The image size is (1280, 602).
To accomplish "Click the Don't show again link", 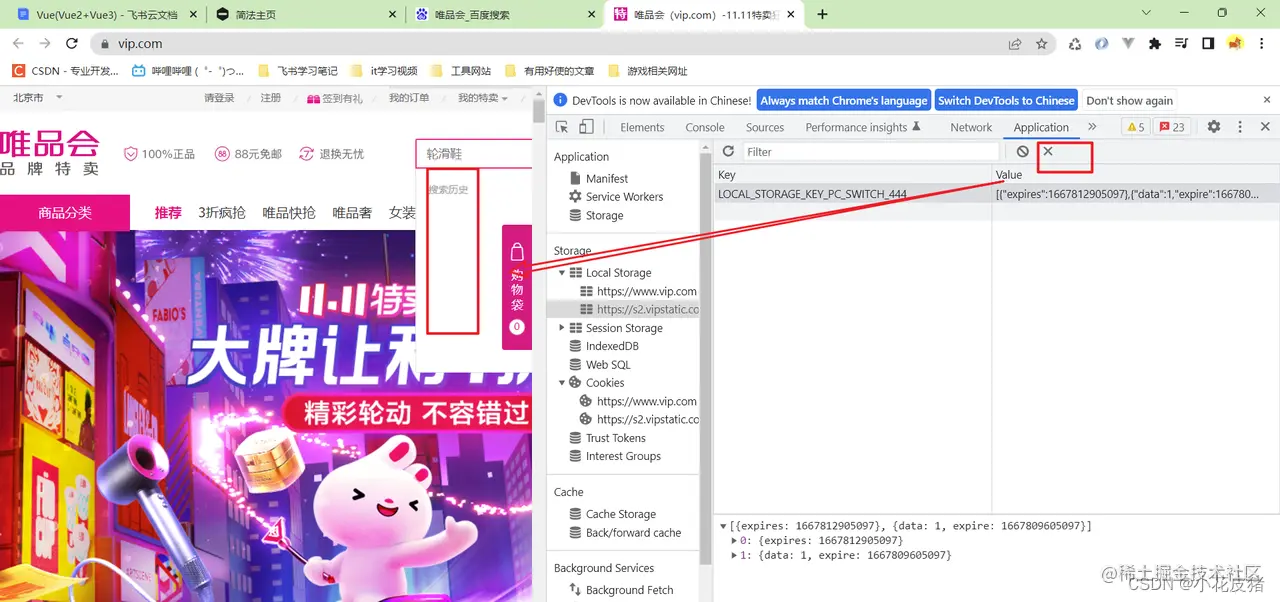I will coord(1129,100).
